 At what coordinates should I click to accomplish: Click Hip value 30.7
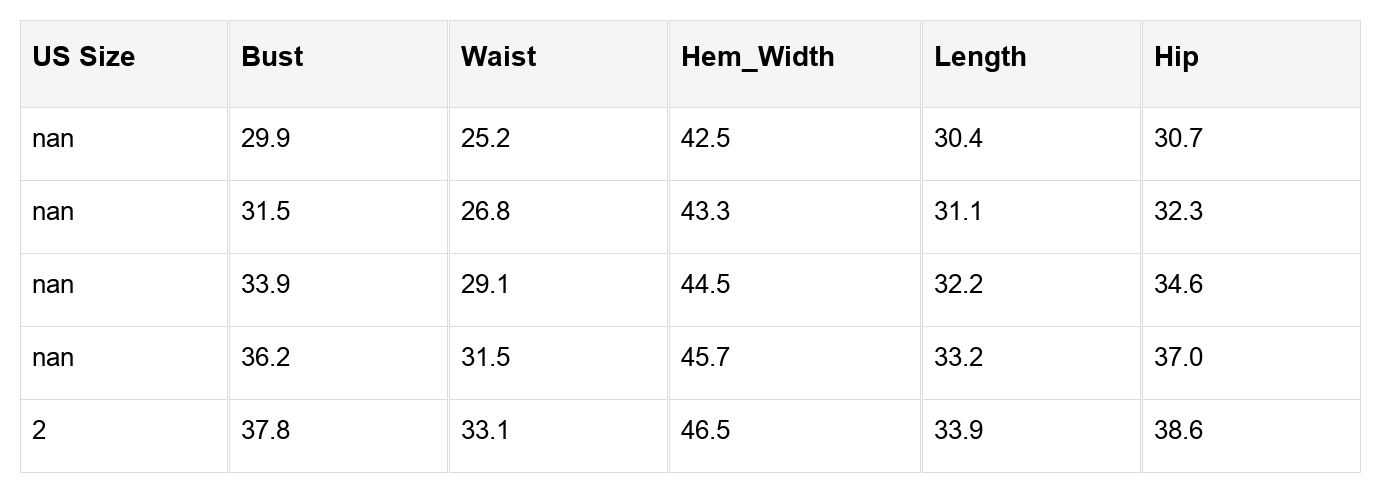pyautogui.click(x=1178, y=138)
